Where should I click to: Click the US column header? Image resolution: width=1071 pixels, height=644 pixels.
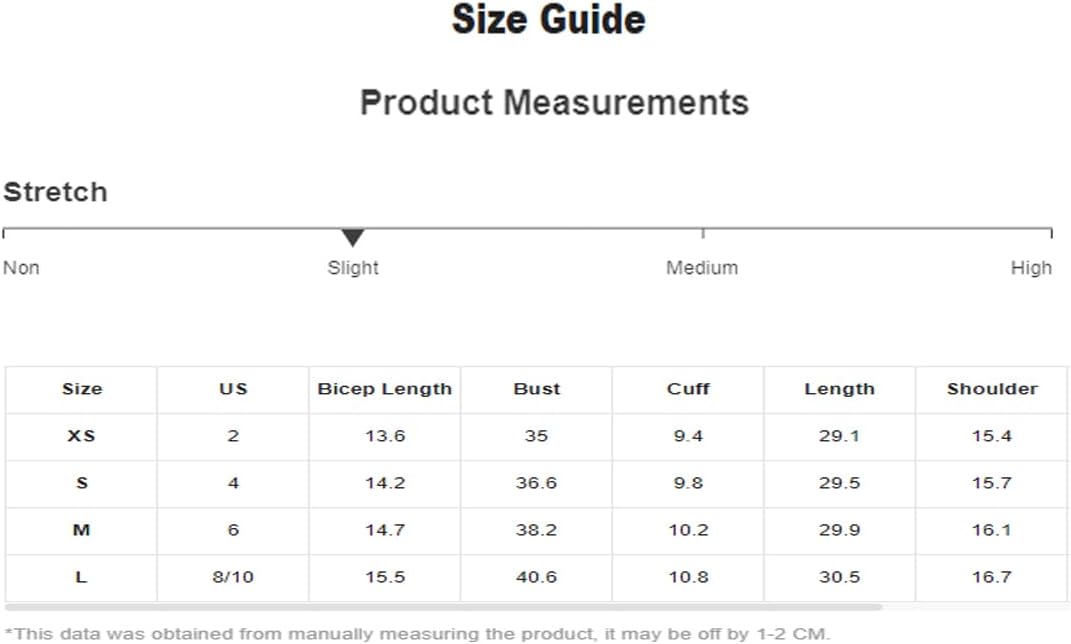(233, 389)
